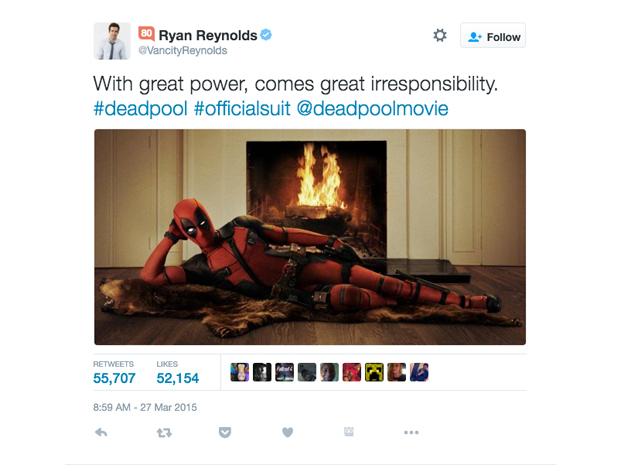Open the #deadpool hashtag
The image size is (620, 465).
click(x=140, y=108)
